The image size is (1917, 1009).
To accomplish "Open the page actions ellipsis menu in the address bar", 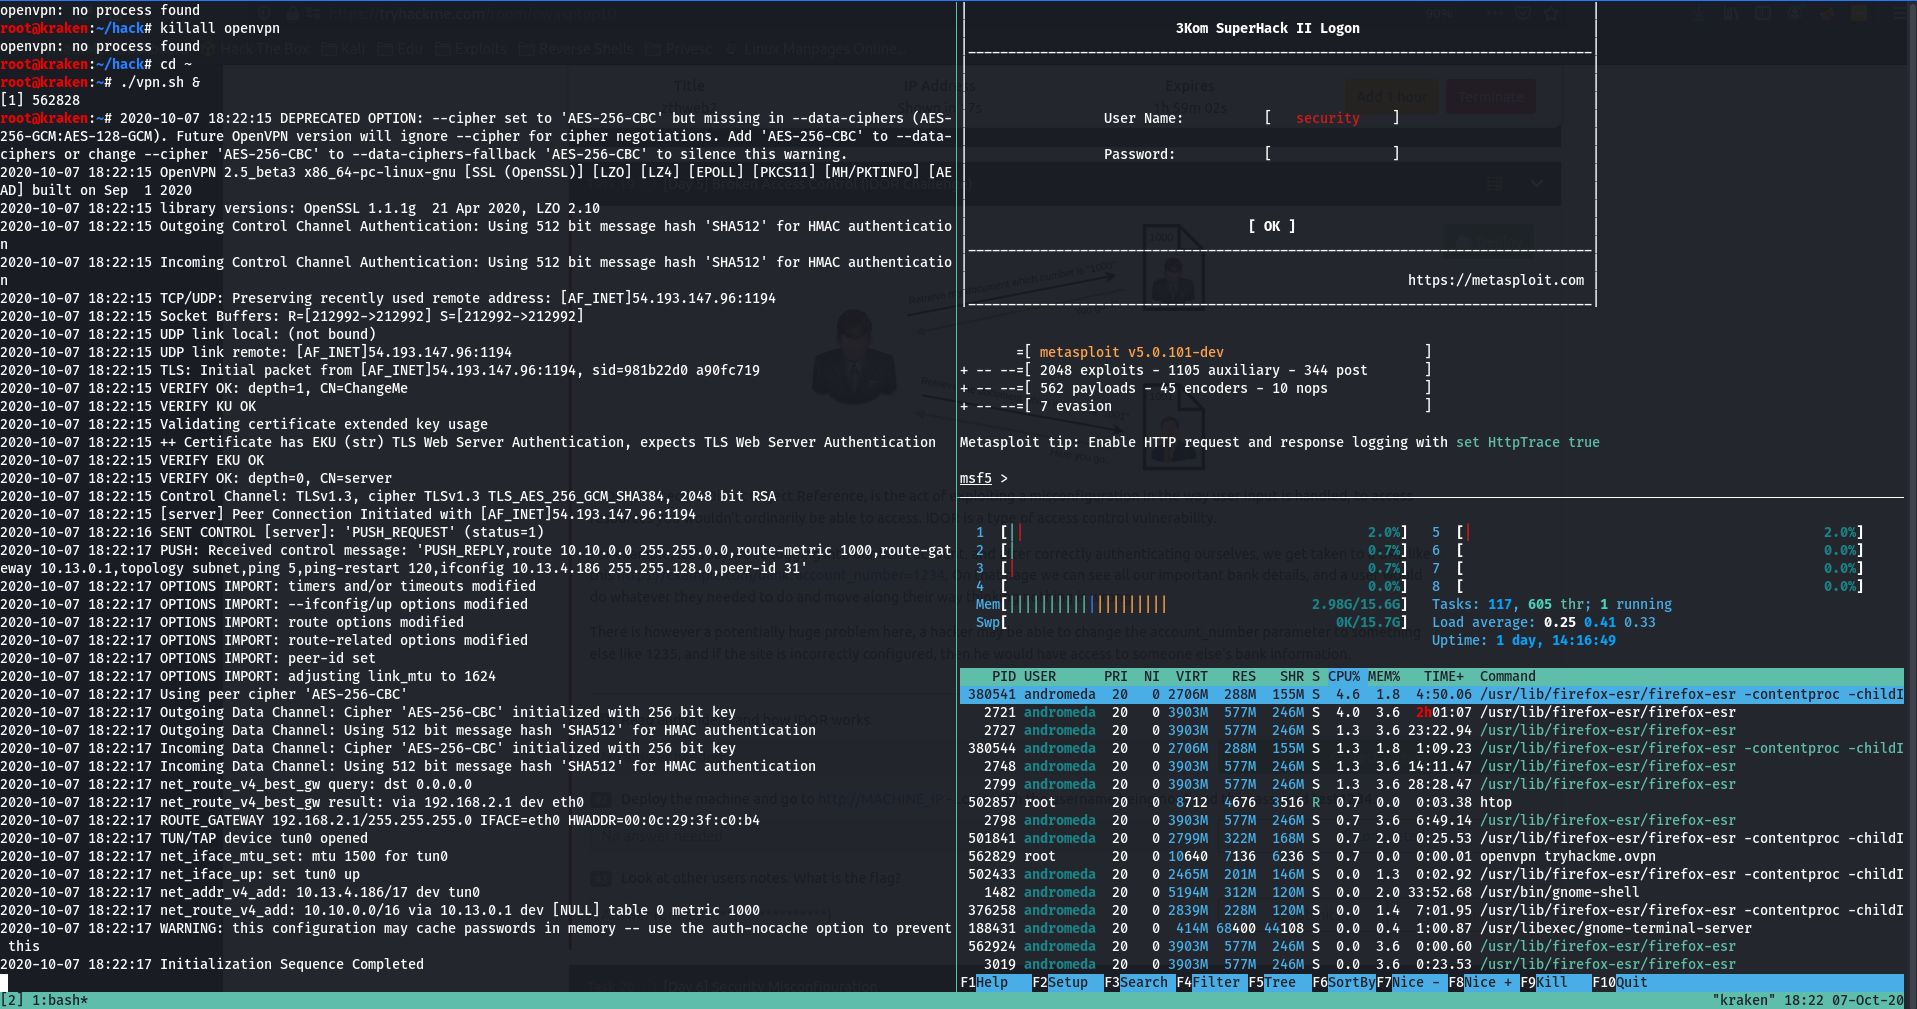I will pyautogui.click(x=1495, y=13).
